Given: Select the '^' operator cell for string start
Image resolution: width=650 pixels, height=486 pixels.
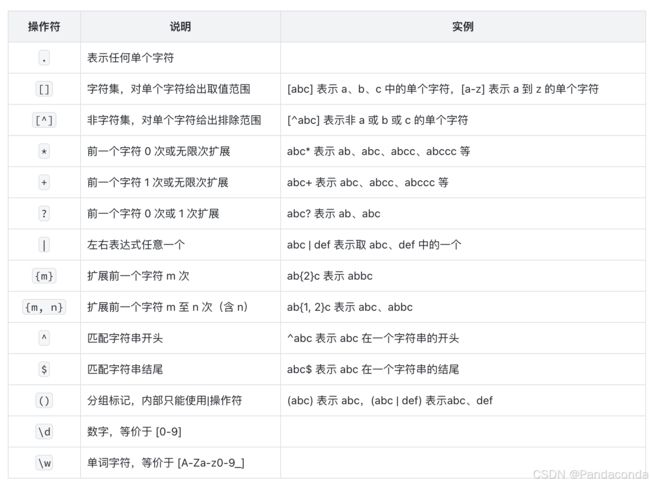Looking at the screenshot, I should 44,338.
